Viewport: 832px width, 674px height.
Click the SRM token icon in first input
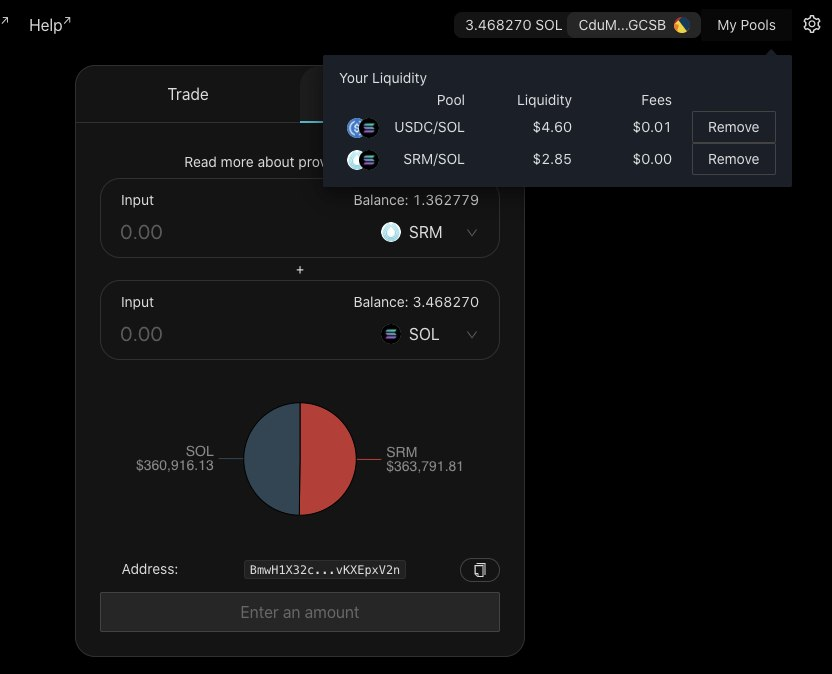coord(391,232)
